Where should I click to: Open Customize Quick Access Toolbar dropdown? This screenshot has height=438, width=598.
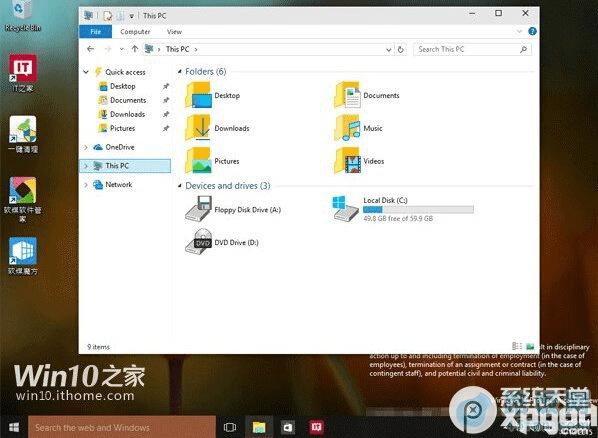[x=132, y=16]
